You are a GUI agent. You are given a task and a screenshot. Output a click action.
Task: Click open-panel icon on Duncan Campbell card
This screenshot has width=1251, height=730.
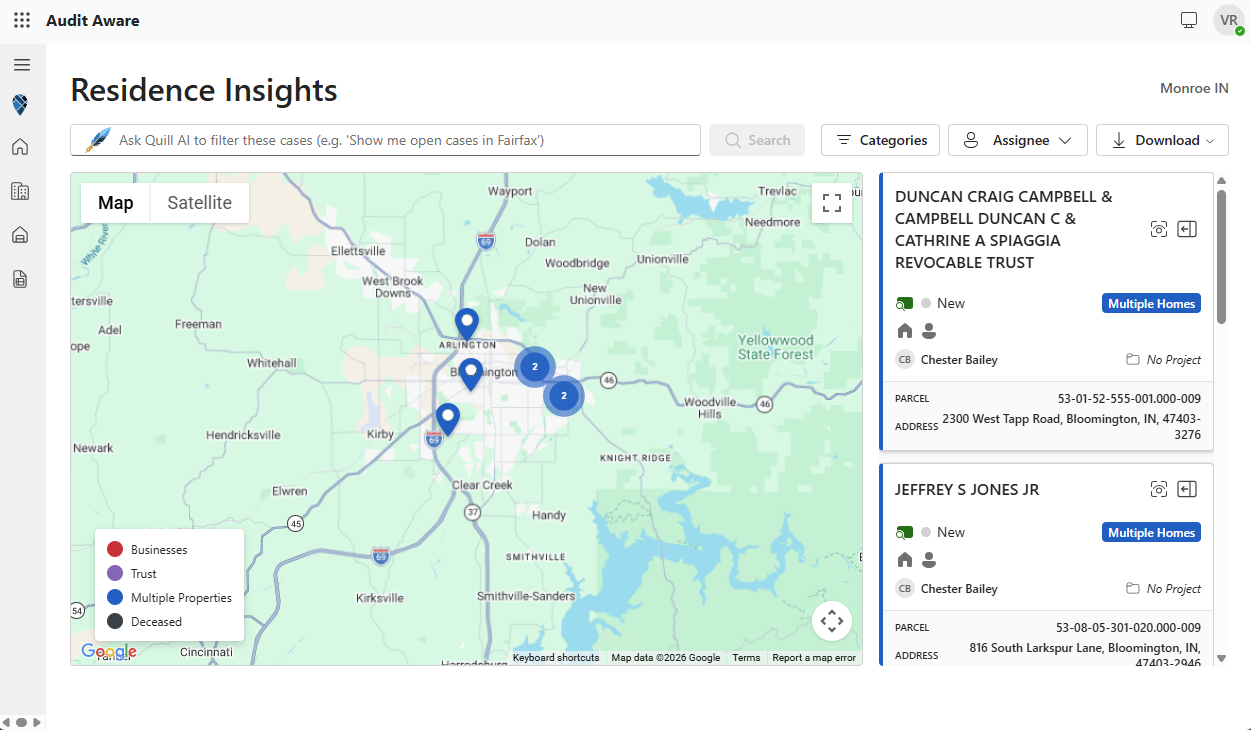[x=1187, y=229]
